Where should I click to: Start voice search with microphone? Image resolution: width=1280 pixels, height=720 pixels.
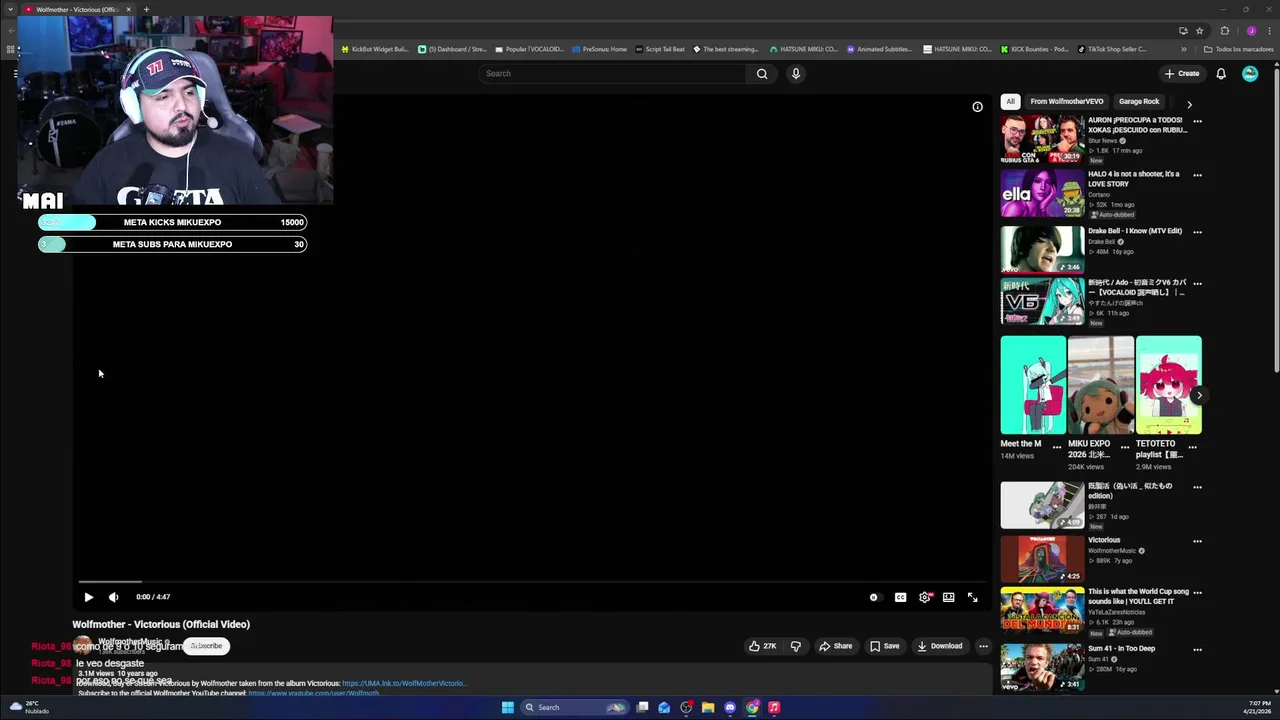click(x=796, y=73)
